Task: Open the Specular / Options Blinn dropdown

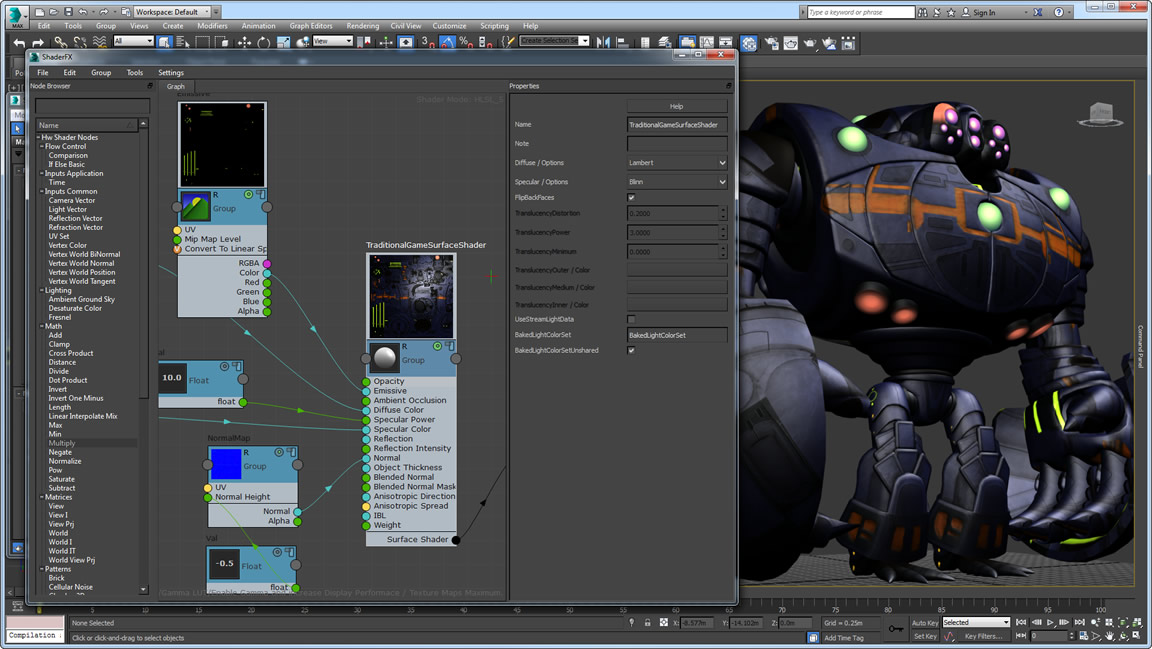Action: [677, 182]
